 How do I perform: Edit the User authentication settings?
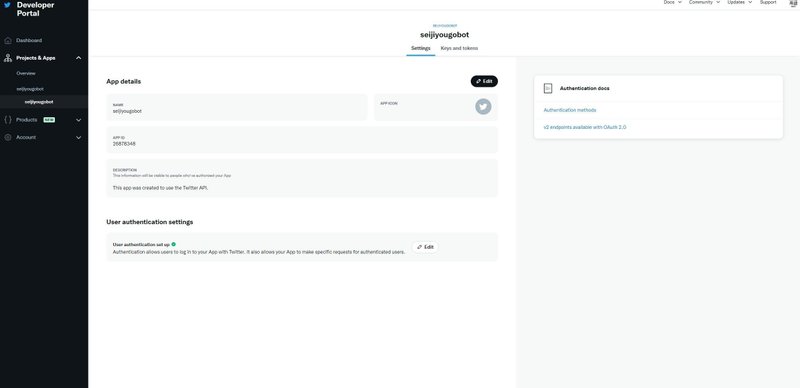[x=426, y=247]
